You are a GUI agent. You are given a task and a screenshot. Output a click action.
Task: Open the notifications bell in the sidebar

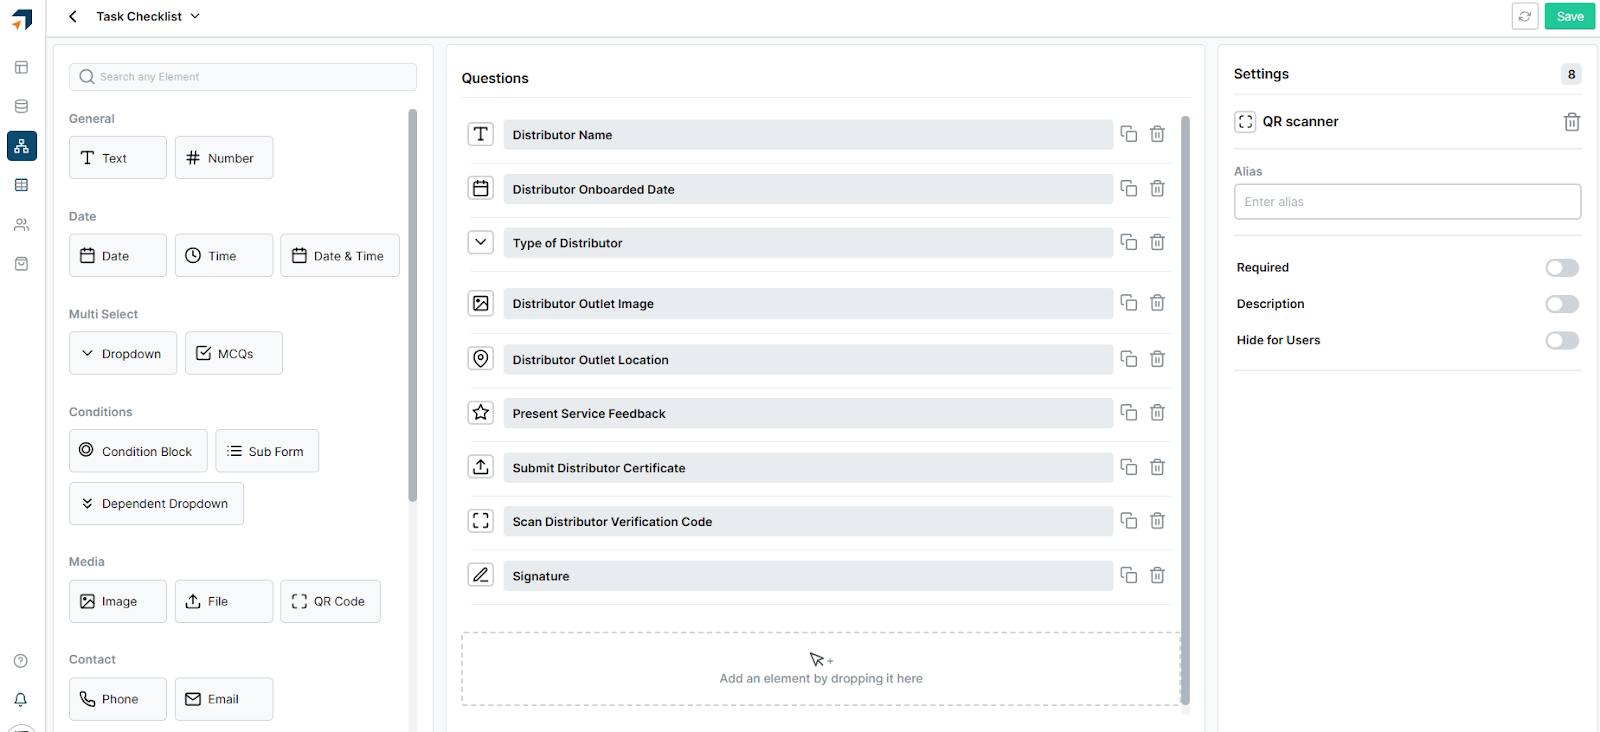pyautogui.click(x=21, y=699)
